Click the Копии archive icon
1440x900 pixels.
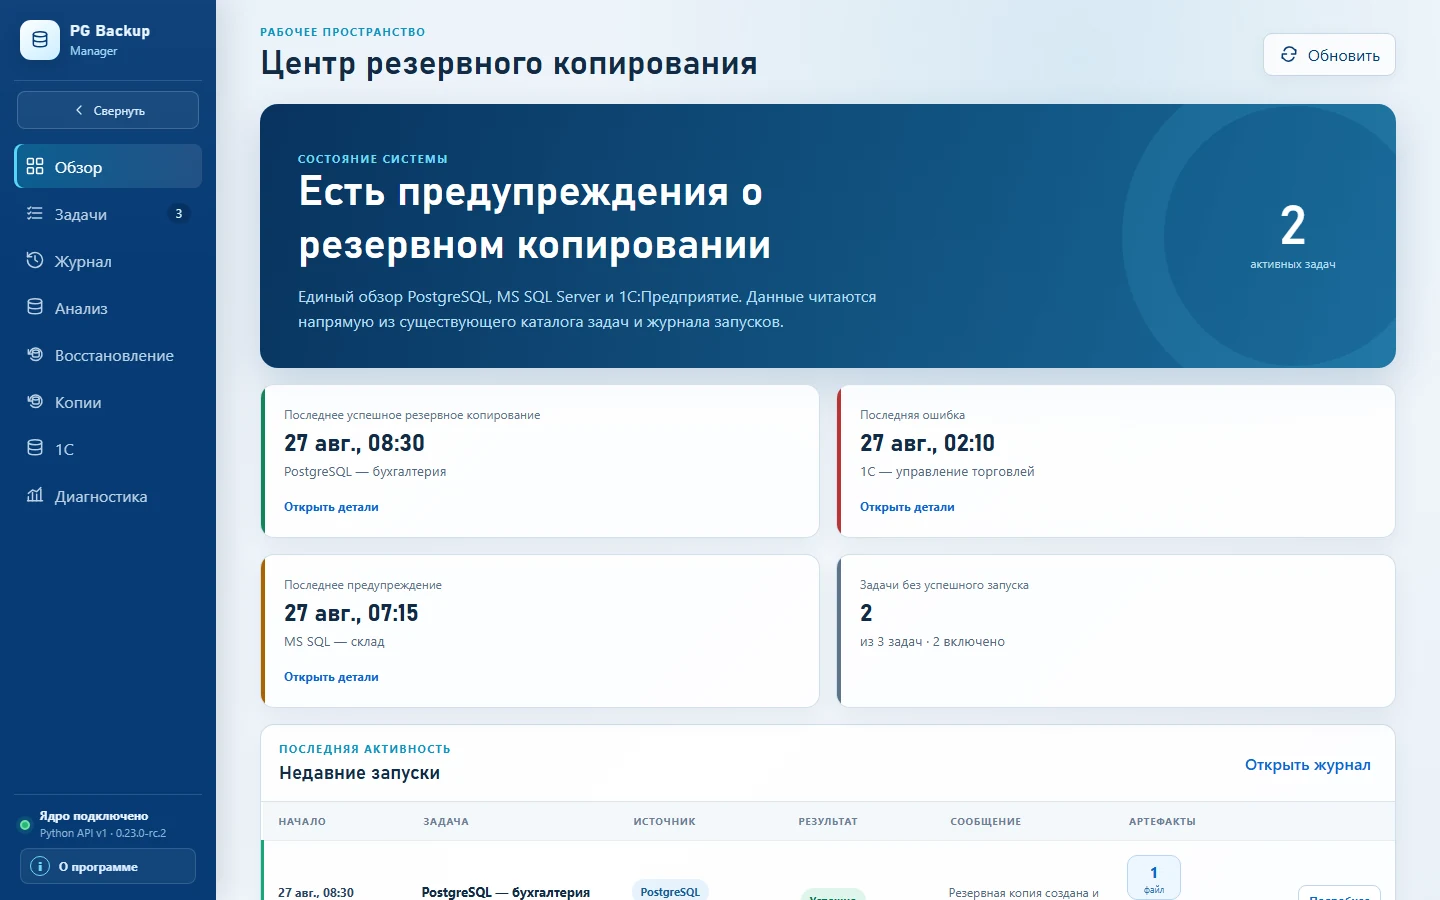tap(35, 401)
